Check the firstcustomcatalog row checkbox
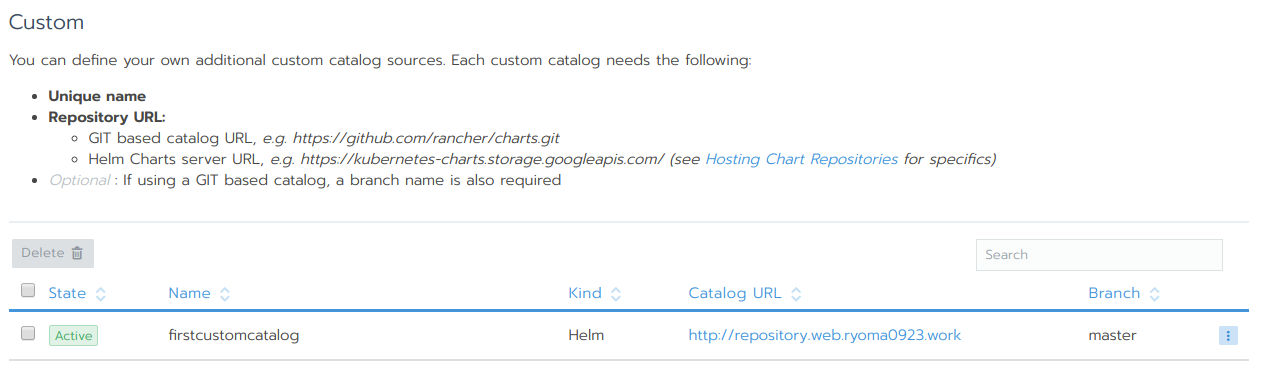 pyautogui.click(x=28, y=334)
